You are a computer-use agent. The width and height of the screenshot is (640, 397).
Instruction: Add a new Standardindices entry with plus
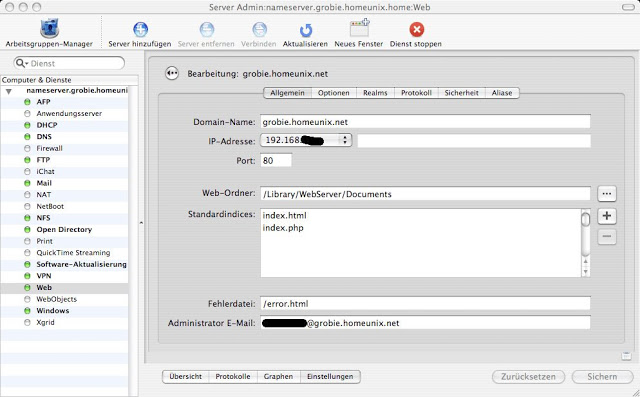[607, 216]
